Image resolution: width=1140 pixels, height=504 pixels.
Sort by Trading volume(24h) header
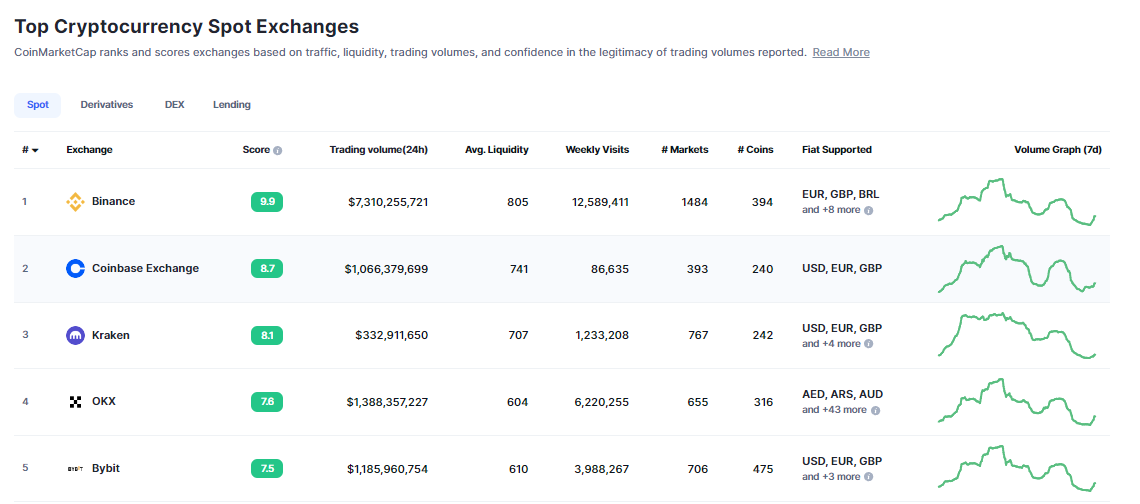379,150
